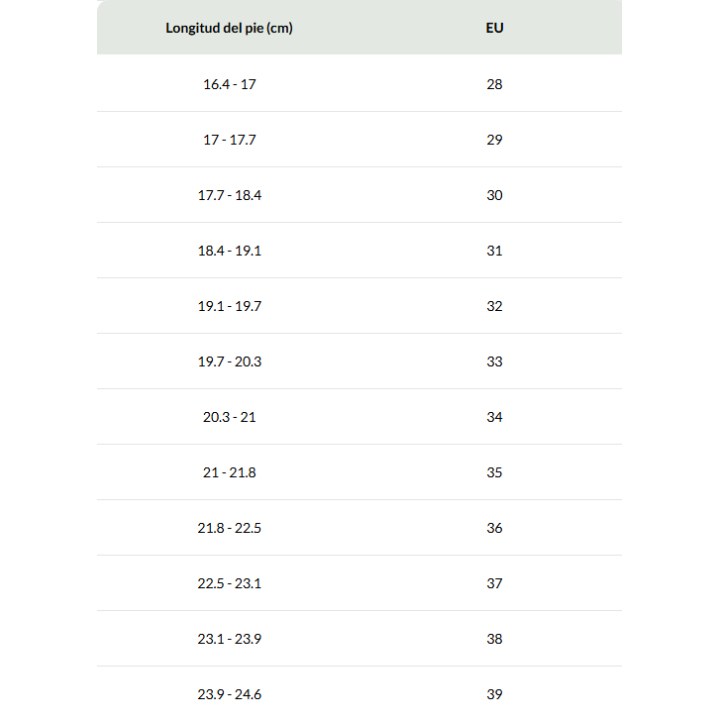Select EU size 32 value

[495, 306]
